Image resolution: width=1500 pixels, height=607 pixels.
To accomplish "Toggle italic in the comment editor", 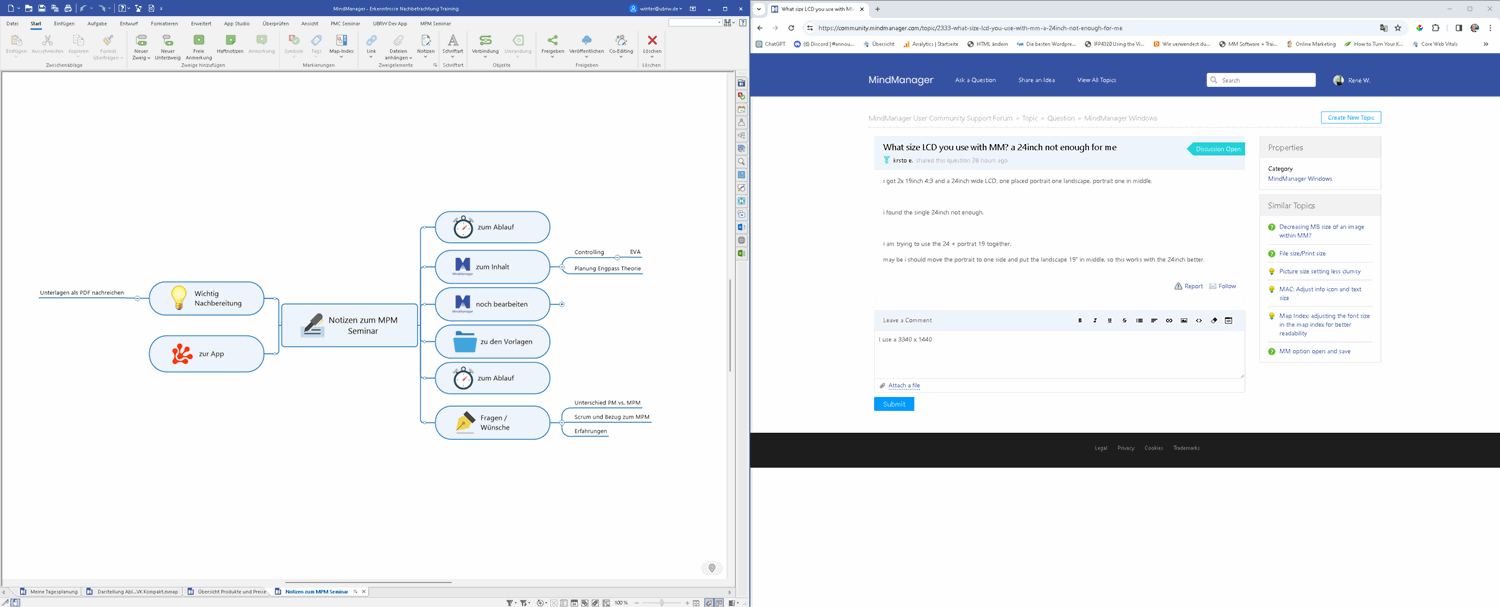I will (1095, 321).
